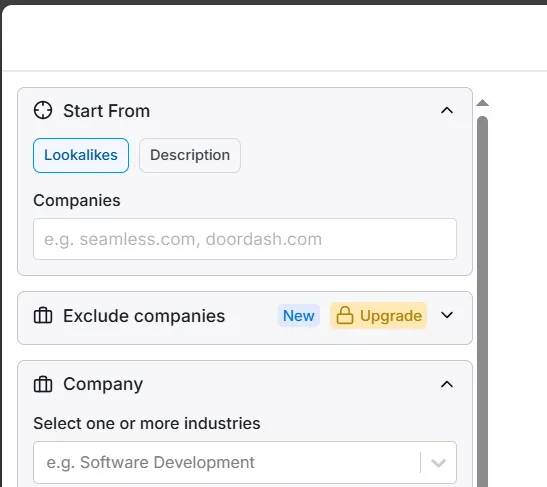Open the industries dropdown arrow
The height and width of the screenshot is (487, 547).
point(438,463)
